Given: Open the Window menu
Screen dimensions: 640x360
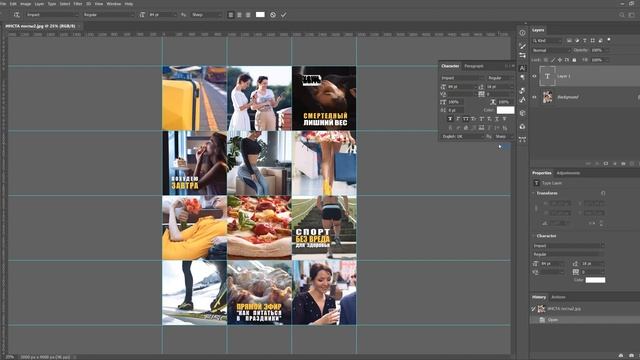Looking at the screenshot, I should 113,4.
